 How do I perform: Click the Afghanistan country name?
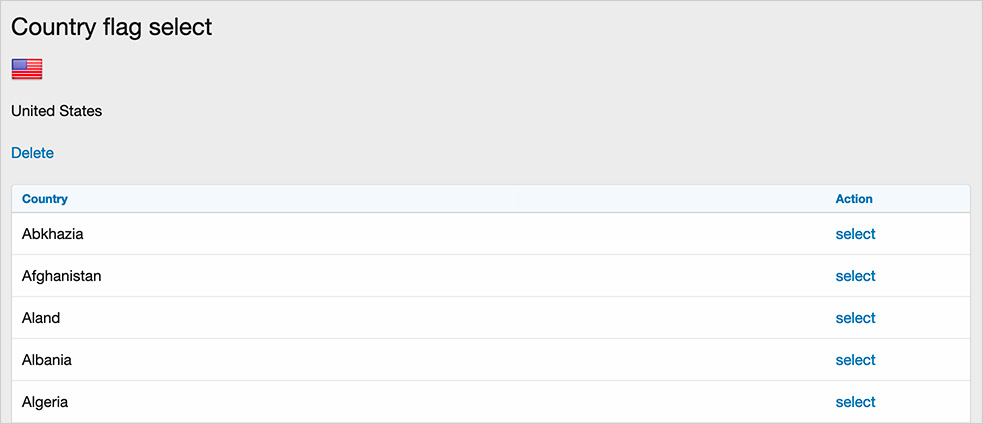click(61, 276)
